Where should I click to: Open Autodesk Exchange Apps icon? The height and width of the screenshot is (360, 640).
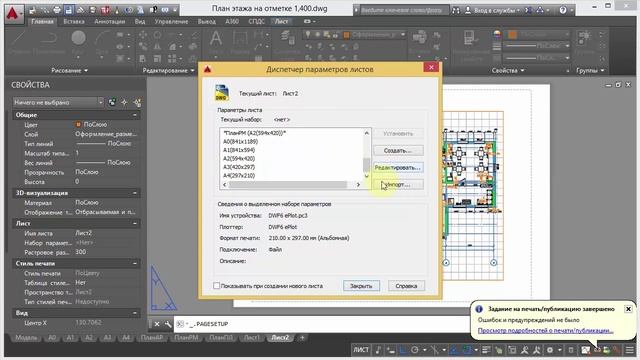click(528, 10)
